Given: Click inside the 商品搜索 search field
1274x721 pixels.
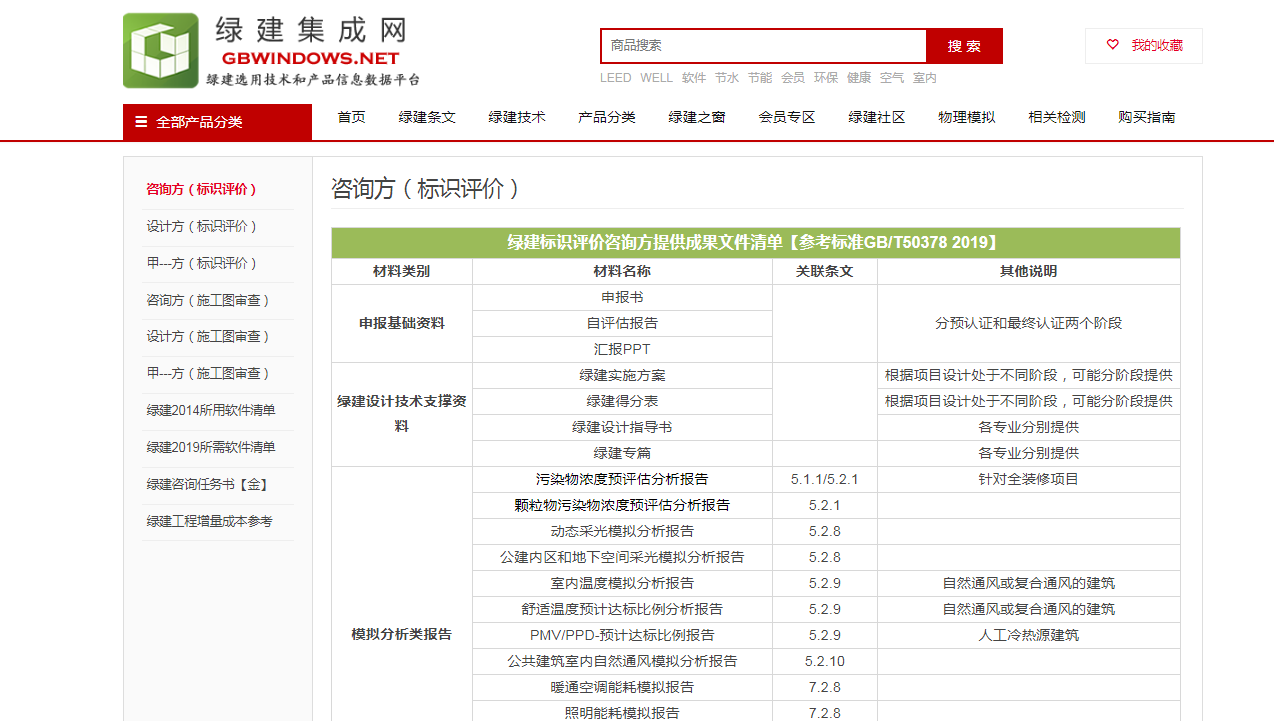Looking at the screenshot, I should (762, 45).
